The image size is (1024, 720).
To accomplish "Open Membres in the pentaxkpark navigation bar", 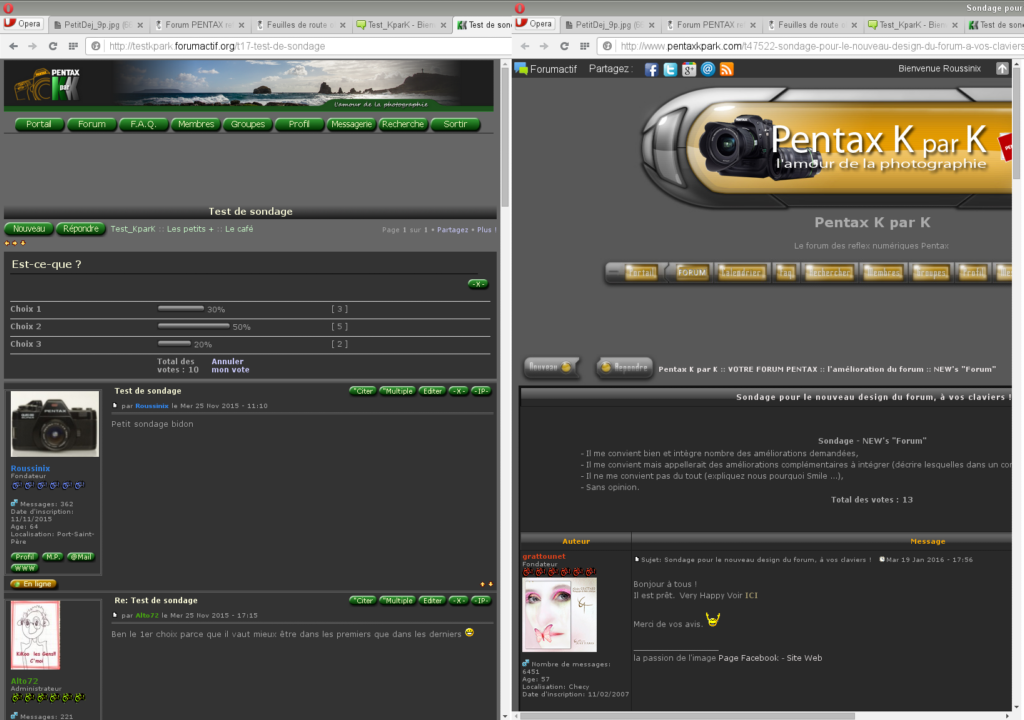I will (x=884, y=272).
